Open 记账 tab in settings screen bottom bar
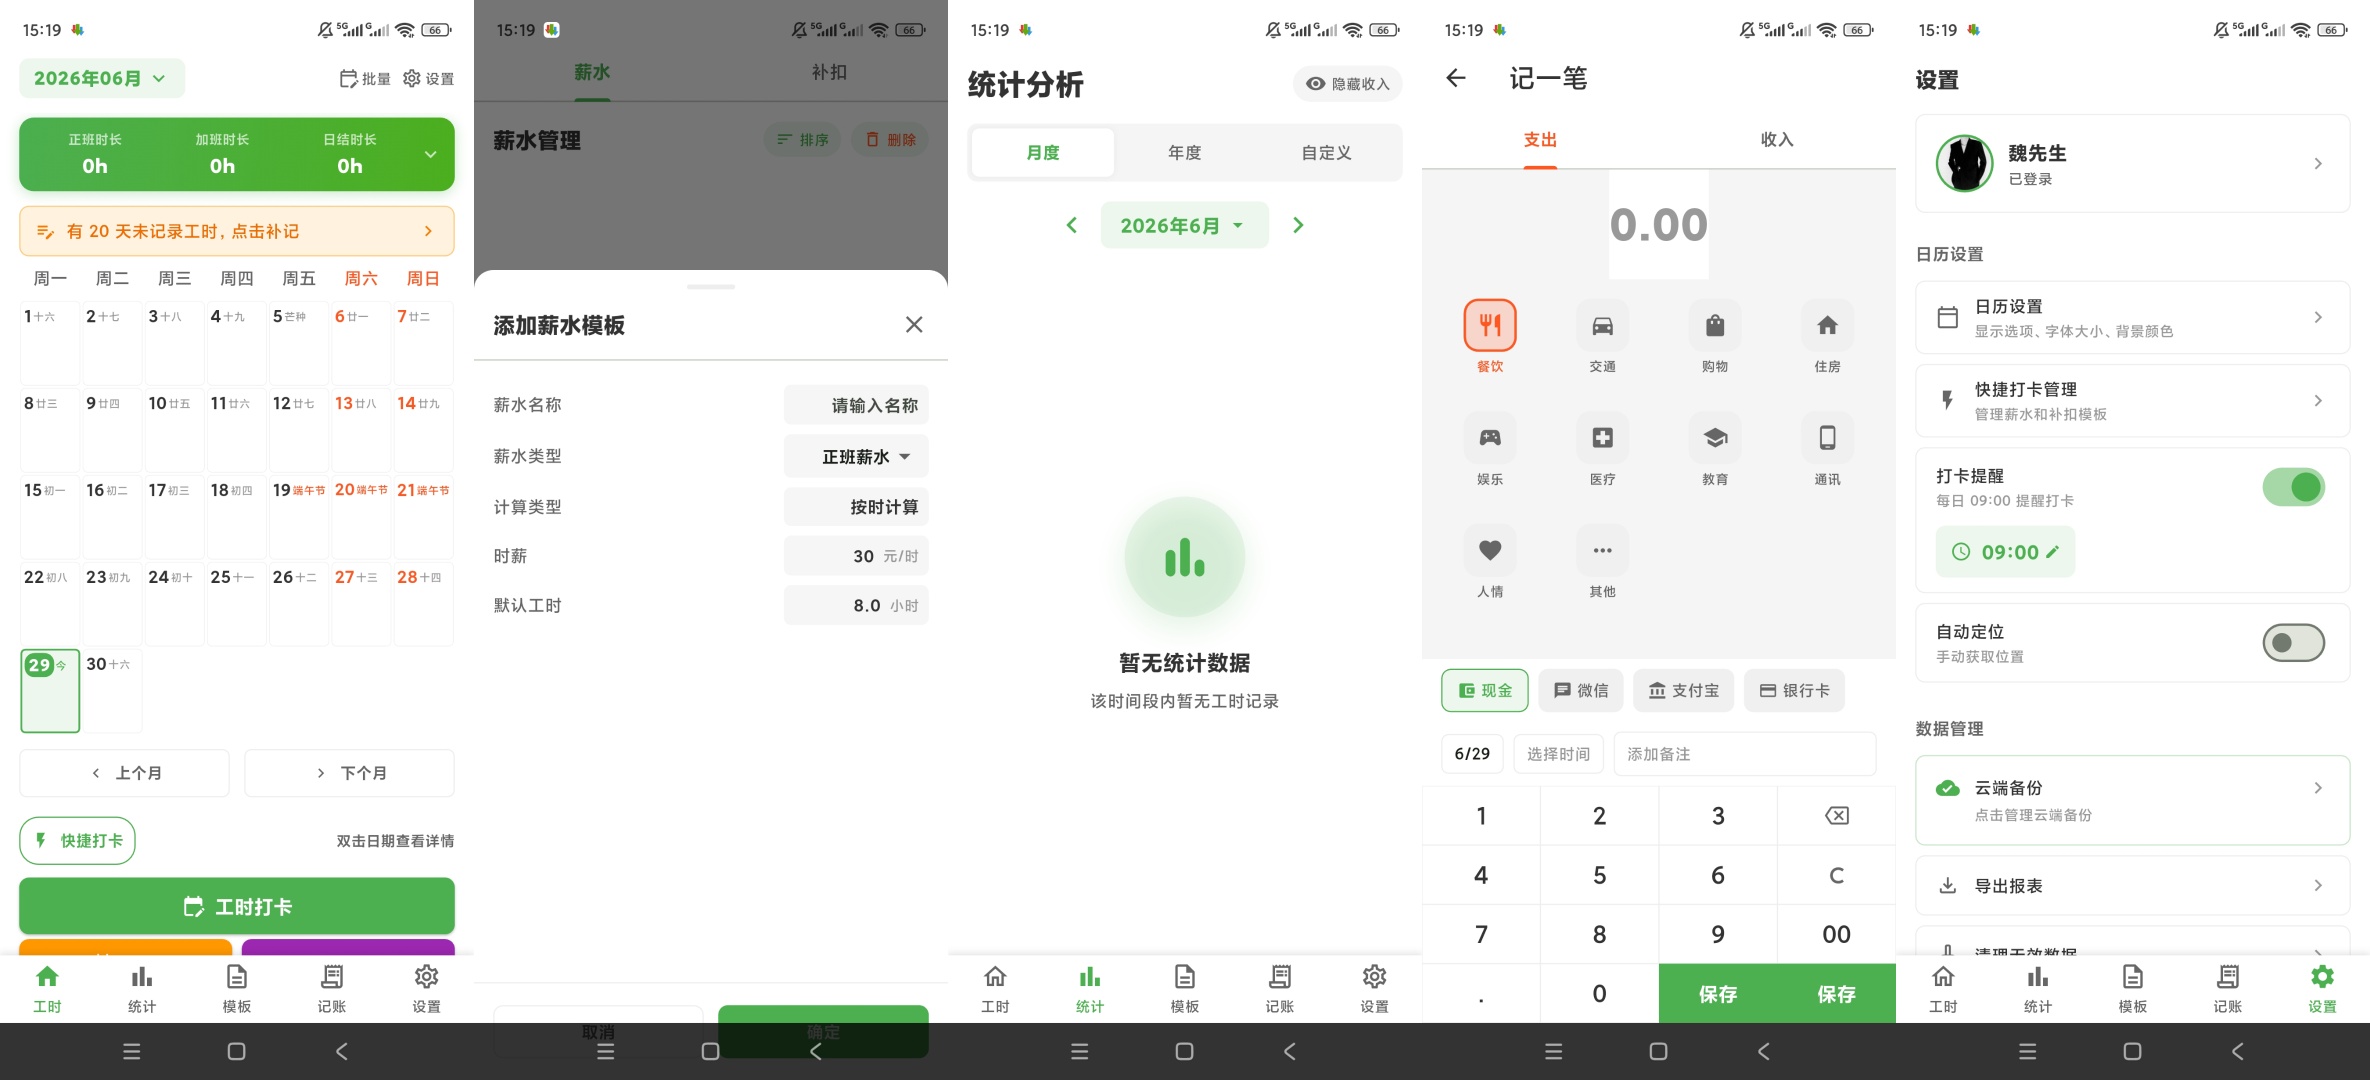 coord(2228,988)
